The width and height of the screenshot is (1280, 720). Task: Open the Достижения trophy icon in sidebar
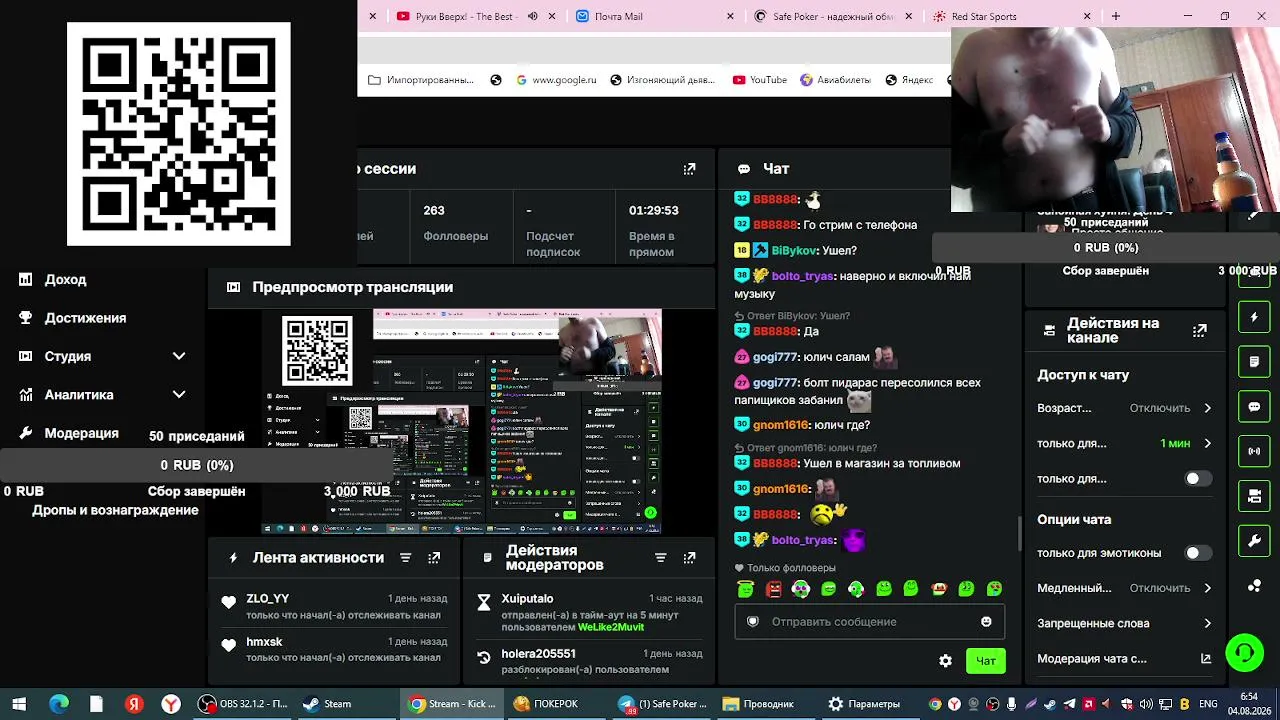pyautogui.click(x=26, y=318)
